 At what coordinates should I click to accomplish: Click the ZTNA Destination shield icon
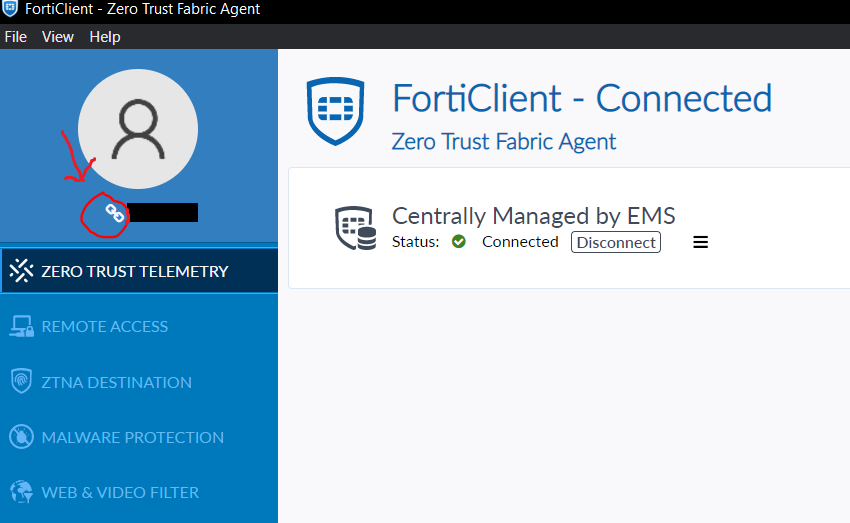pos(22,382)
